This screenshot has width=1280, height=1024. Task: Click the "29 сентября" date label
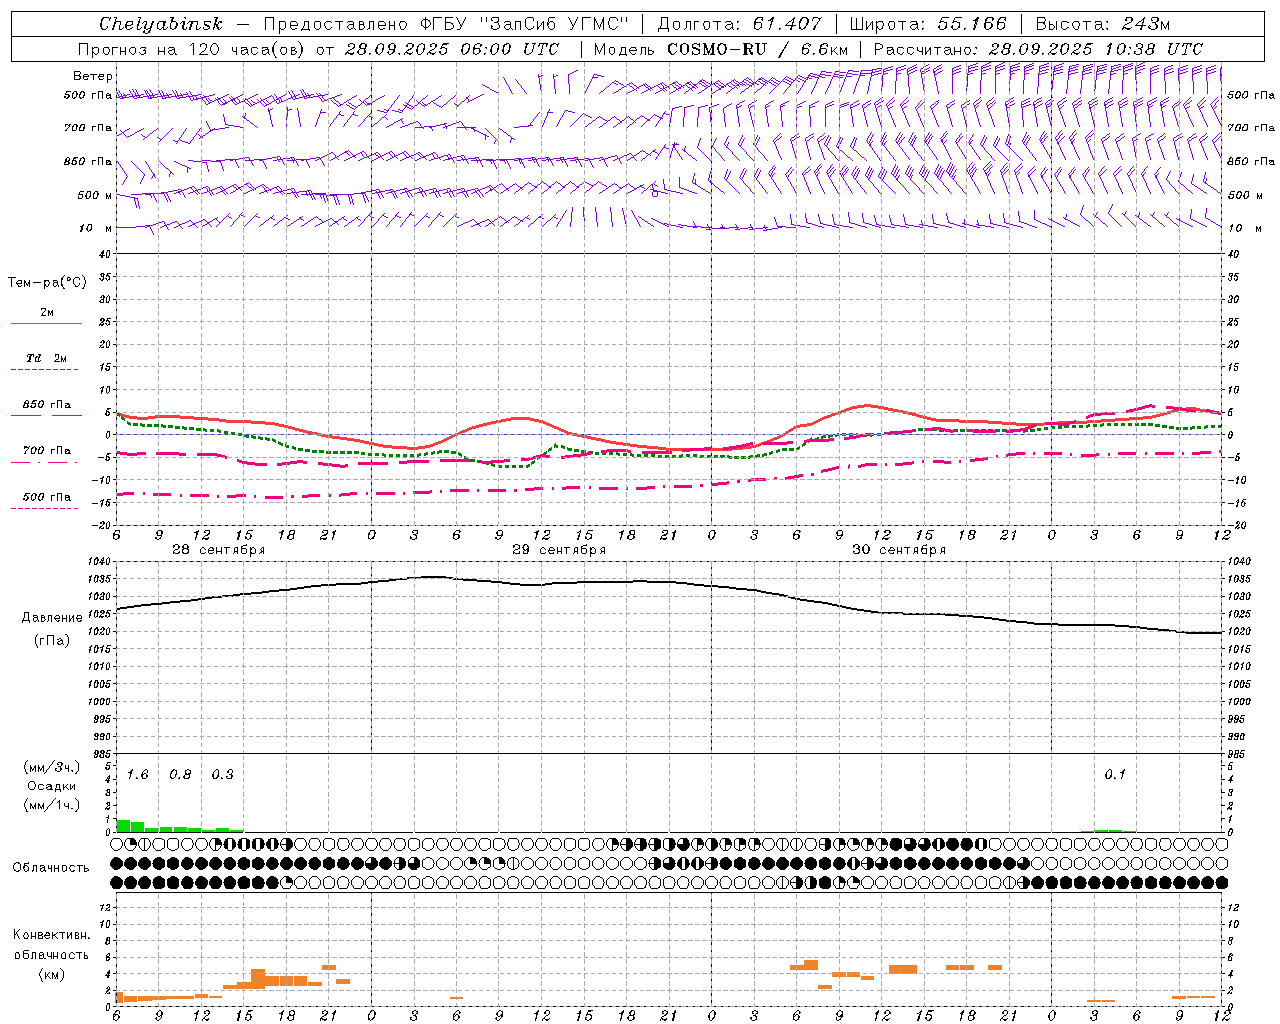559,550
